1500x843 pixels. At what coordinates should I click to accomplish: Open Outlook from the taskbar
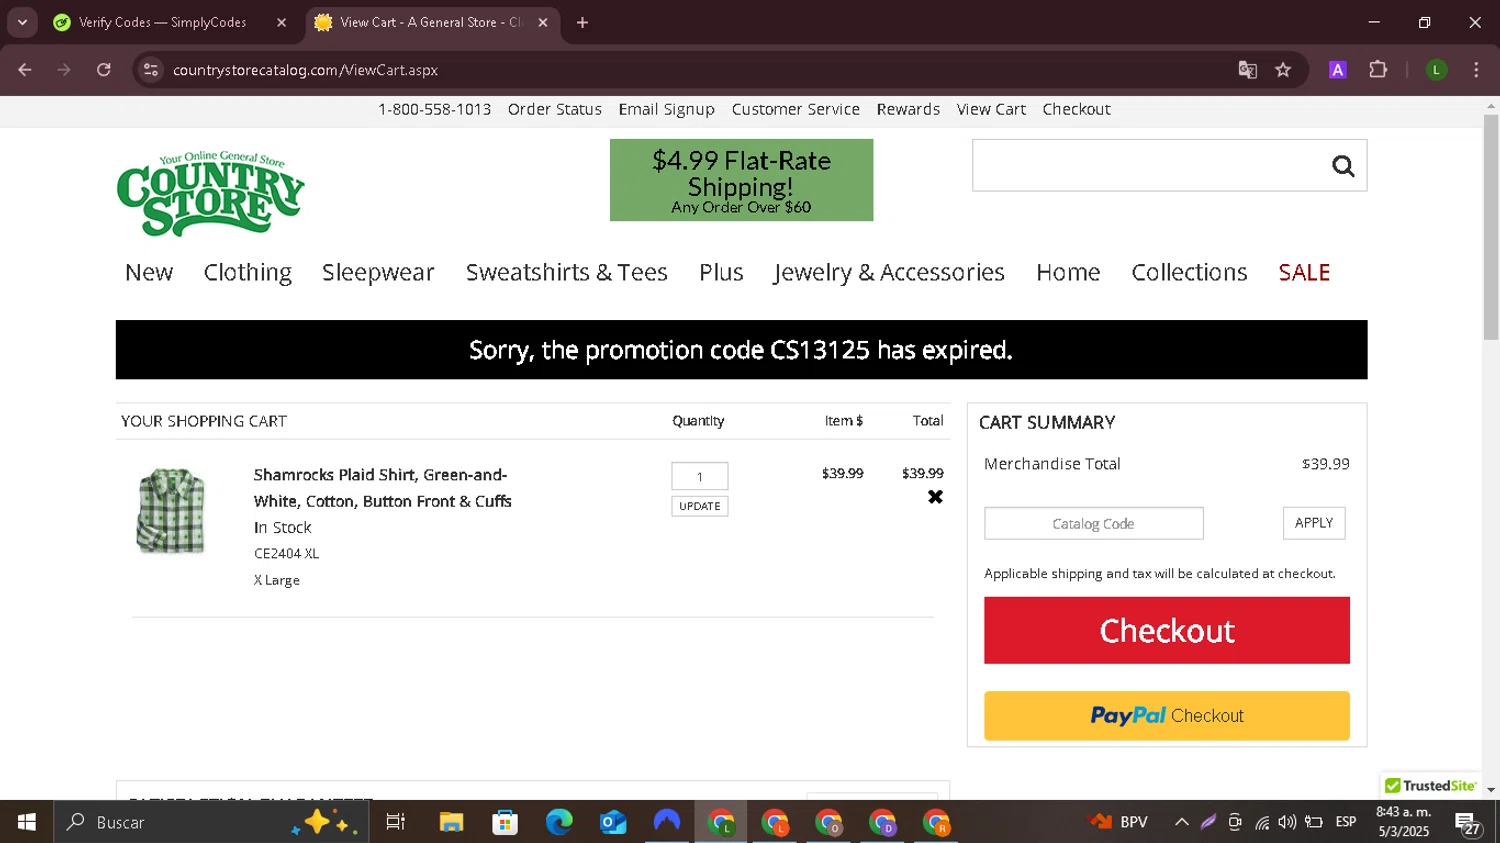613,822
